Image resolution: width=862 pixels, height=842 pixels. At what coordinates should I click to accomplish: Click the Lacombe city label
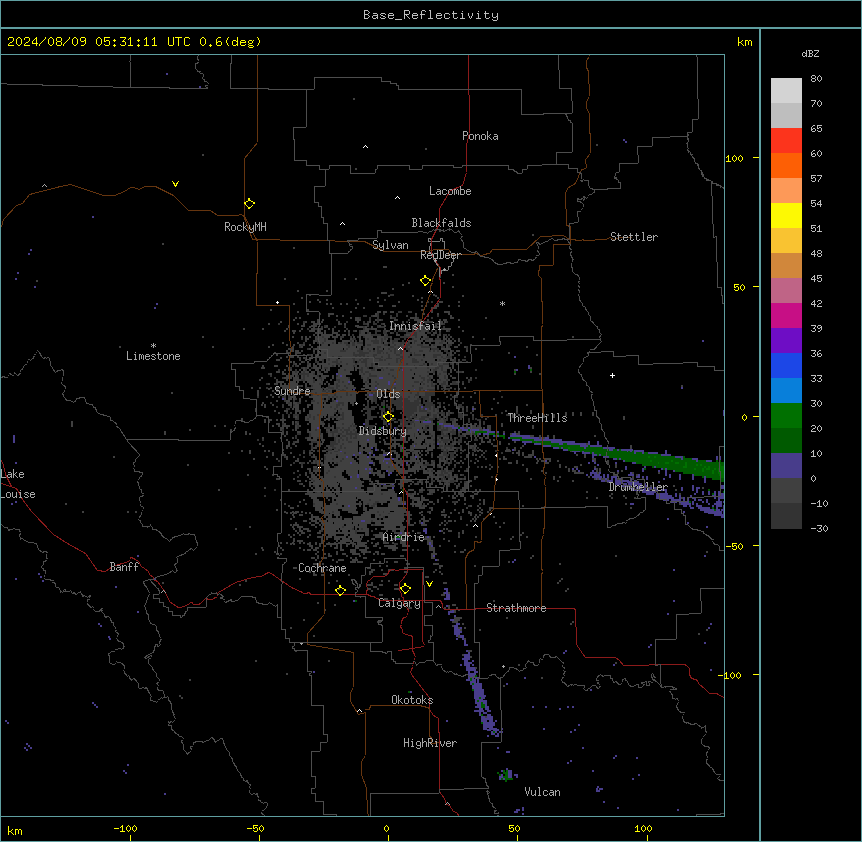coord(450,191)
